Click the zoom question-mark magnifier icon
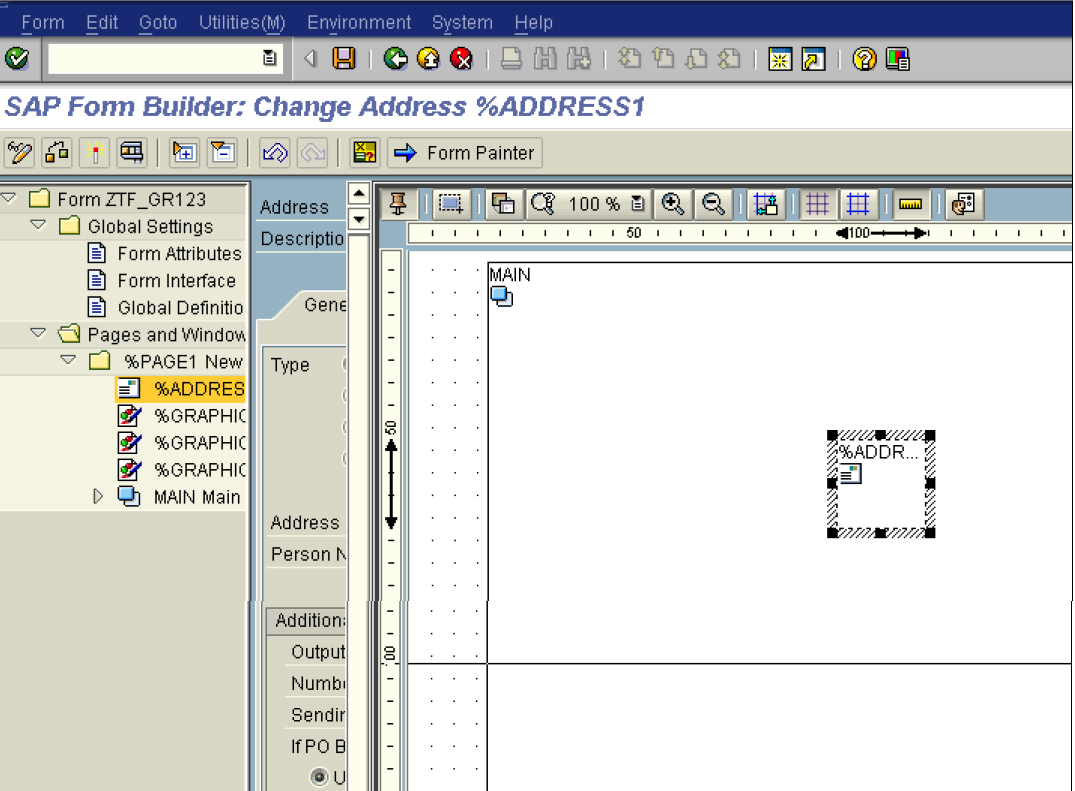Viewport: 1075px width, 791px height. [x=543, y=204]
